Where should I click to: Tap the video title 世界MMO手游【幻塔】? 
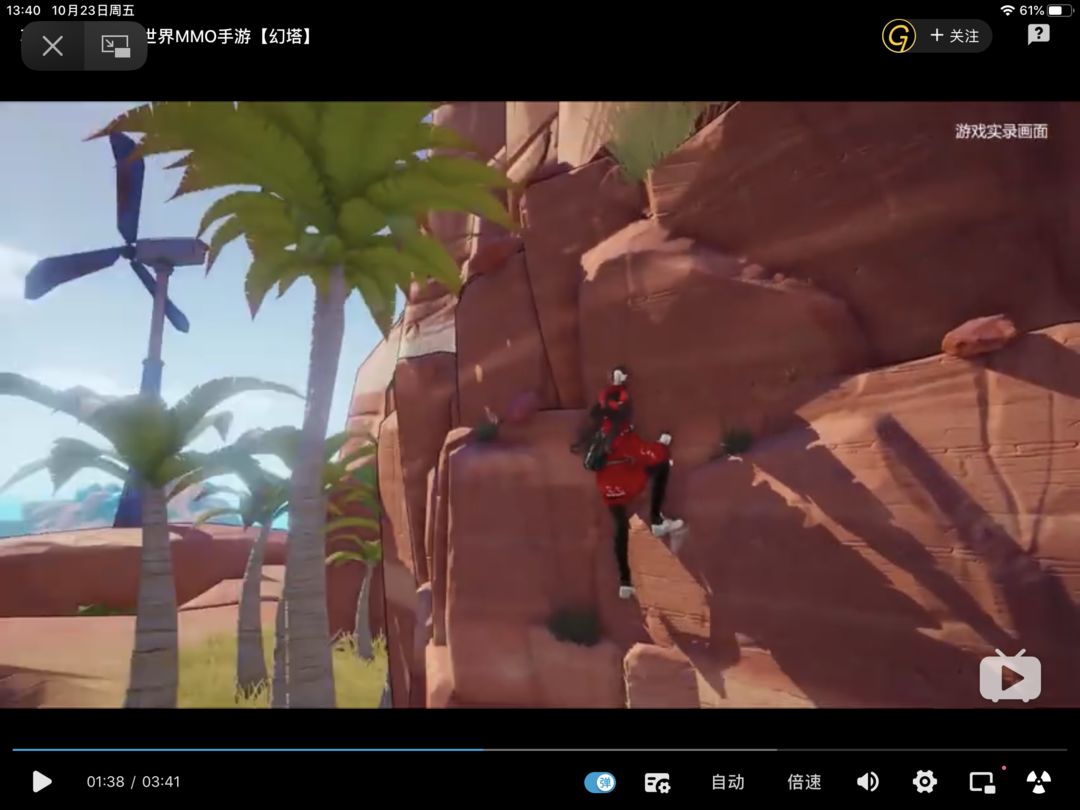click(231, 36)
